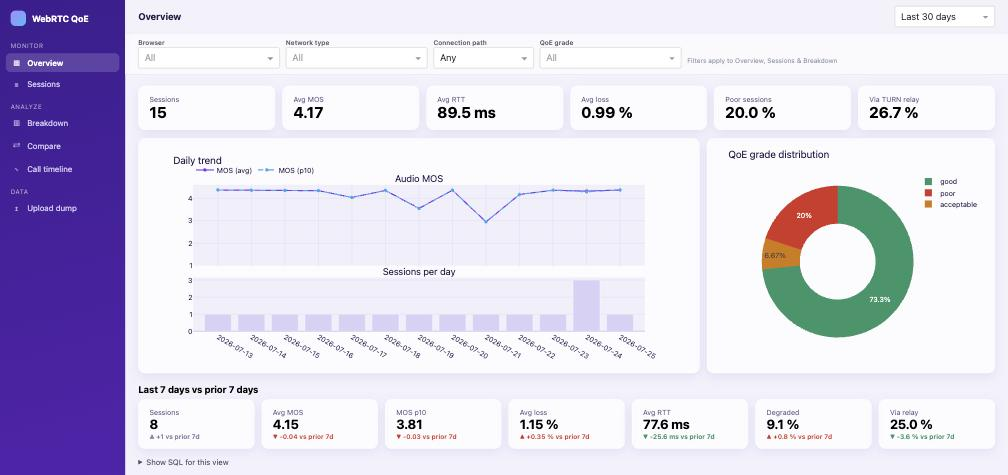Click the Avg RTT 89.5 ms card
Image resolution: width=1008 pixels, height=475 pixels.
(x=494, y=108)
